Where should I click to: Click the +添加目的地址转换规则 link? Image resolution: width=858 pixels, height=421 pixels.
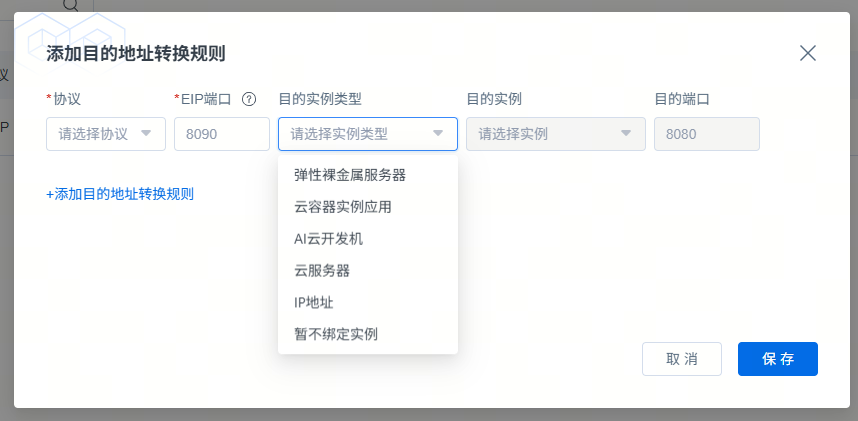click(120, 194)
